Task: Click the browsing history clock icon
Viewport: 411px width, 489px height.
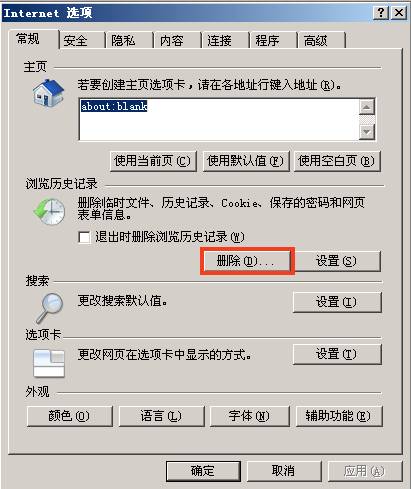Action: click(50, 211)
